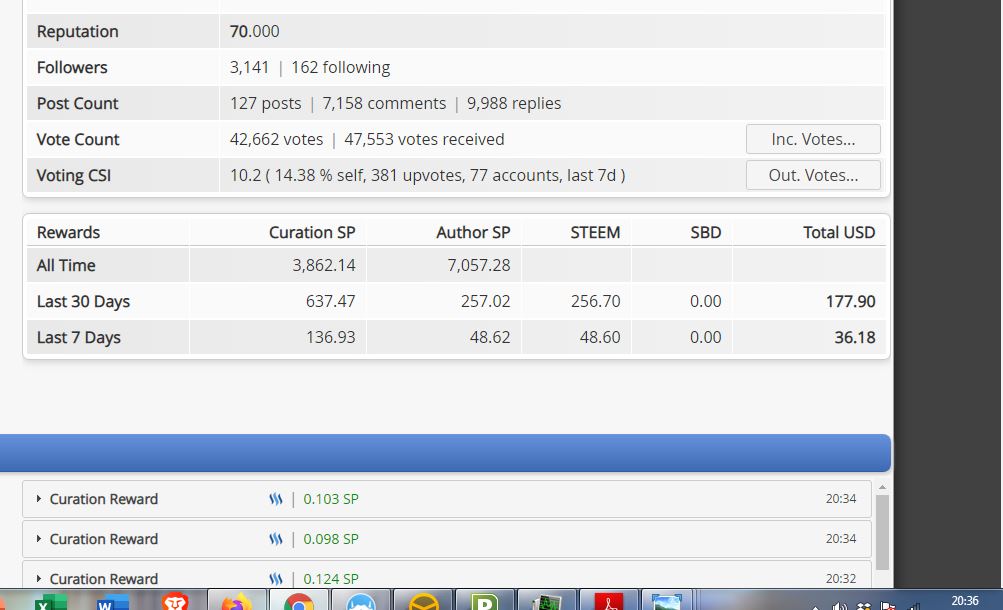Click the Steem logo beside 0.098 SP
Viewport: 1003px width, 610px height.
click(x=276, y=539)
